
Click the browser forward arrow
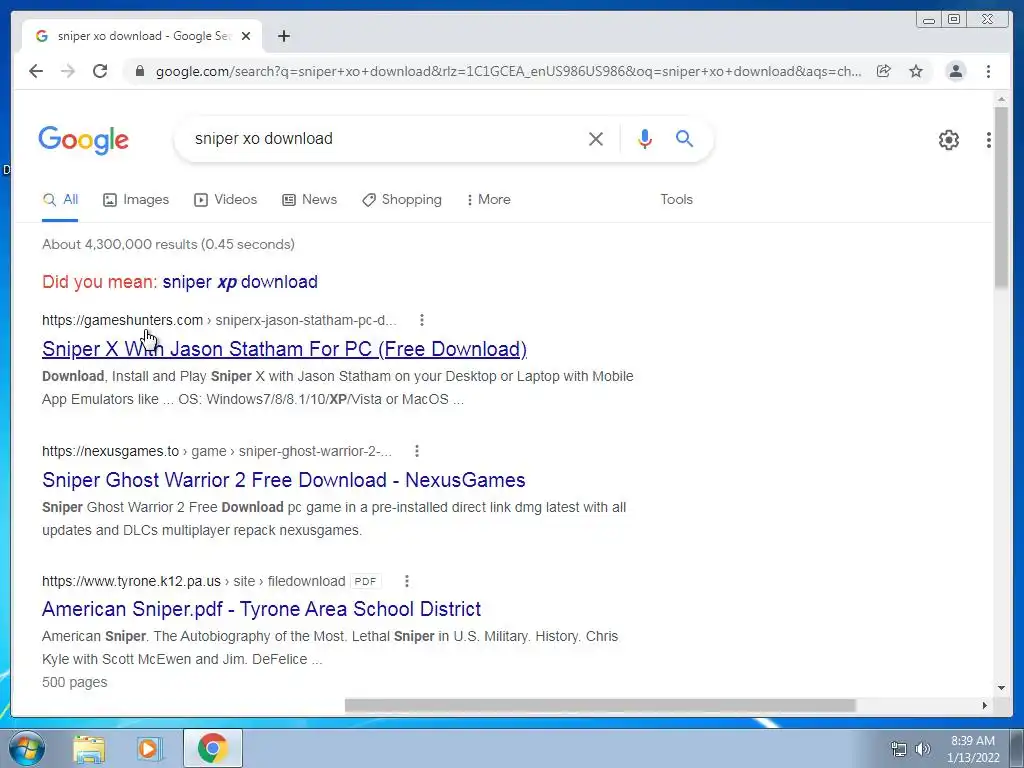[x=68, y=71]
